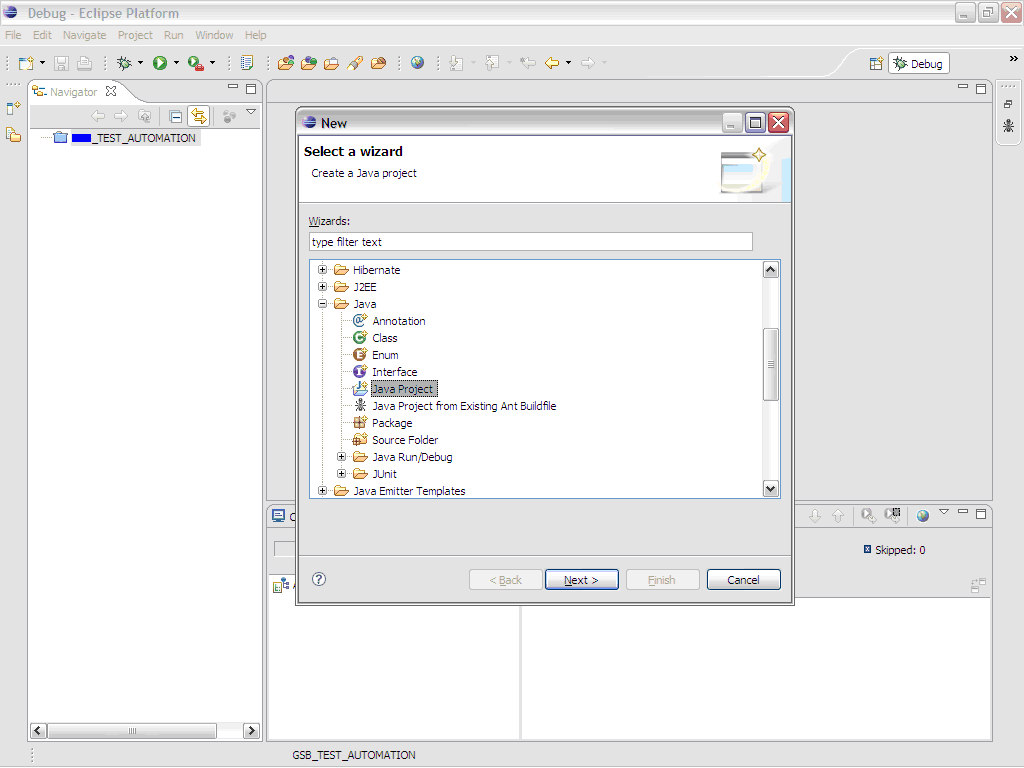Click the bug icon on right trim bar

click(x=1008, y=126)
